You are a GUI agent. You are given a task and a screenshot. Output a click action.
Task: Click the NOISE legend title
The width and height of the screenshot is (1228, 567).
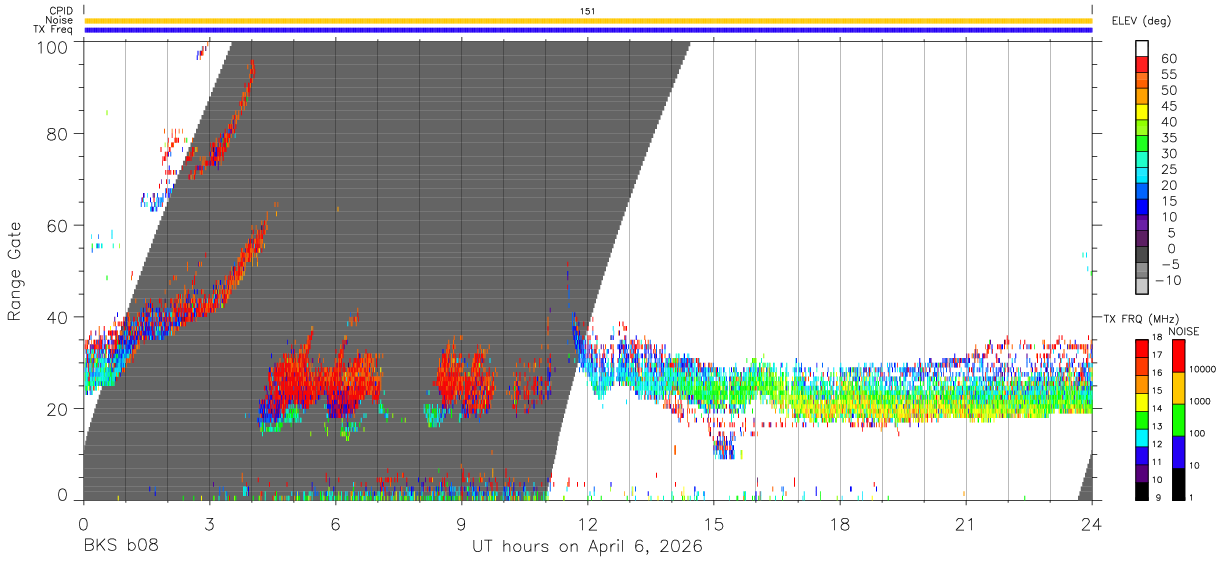(x=1183, y=331)
